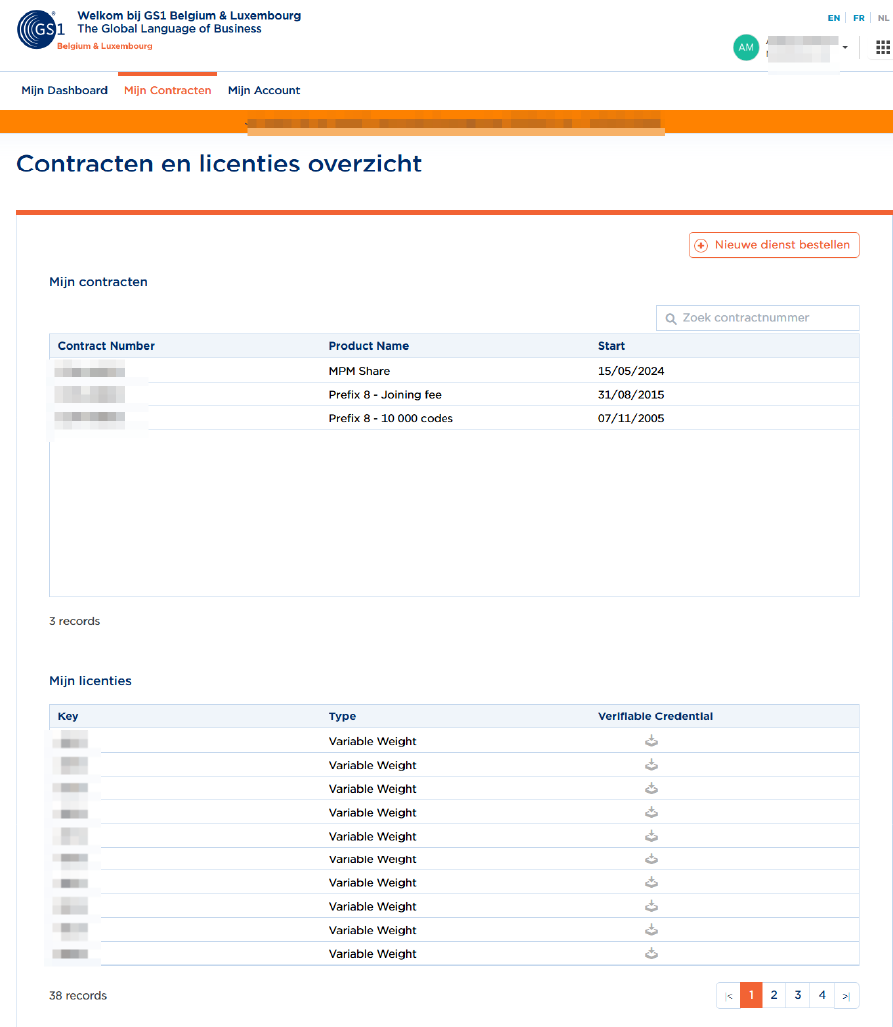Select the Prefix 8 - Joining fee row
The height and width of the screenshot is (1027, 893).
[x=454, y=394]
